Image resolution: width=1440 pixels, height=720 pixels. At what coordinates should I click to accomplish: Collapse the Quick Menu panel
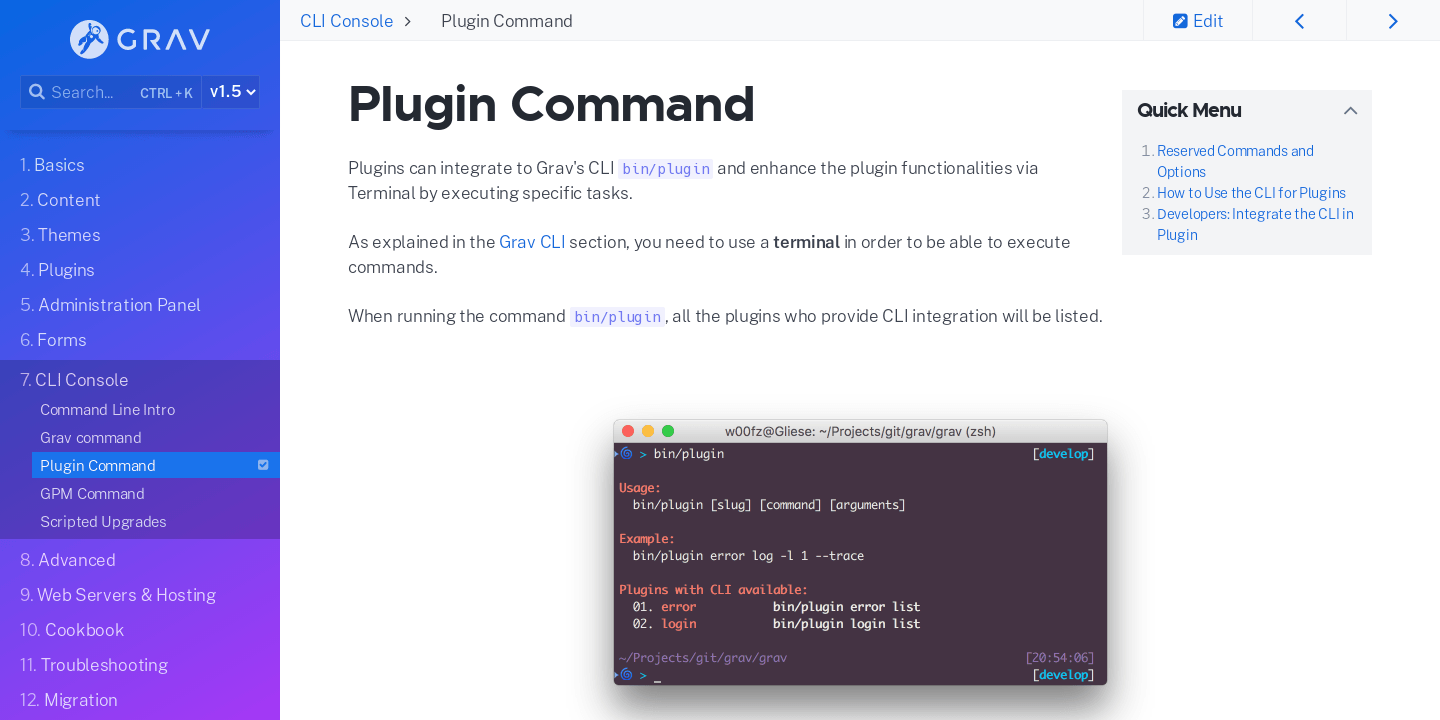coord(1351,110)
